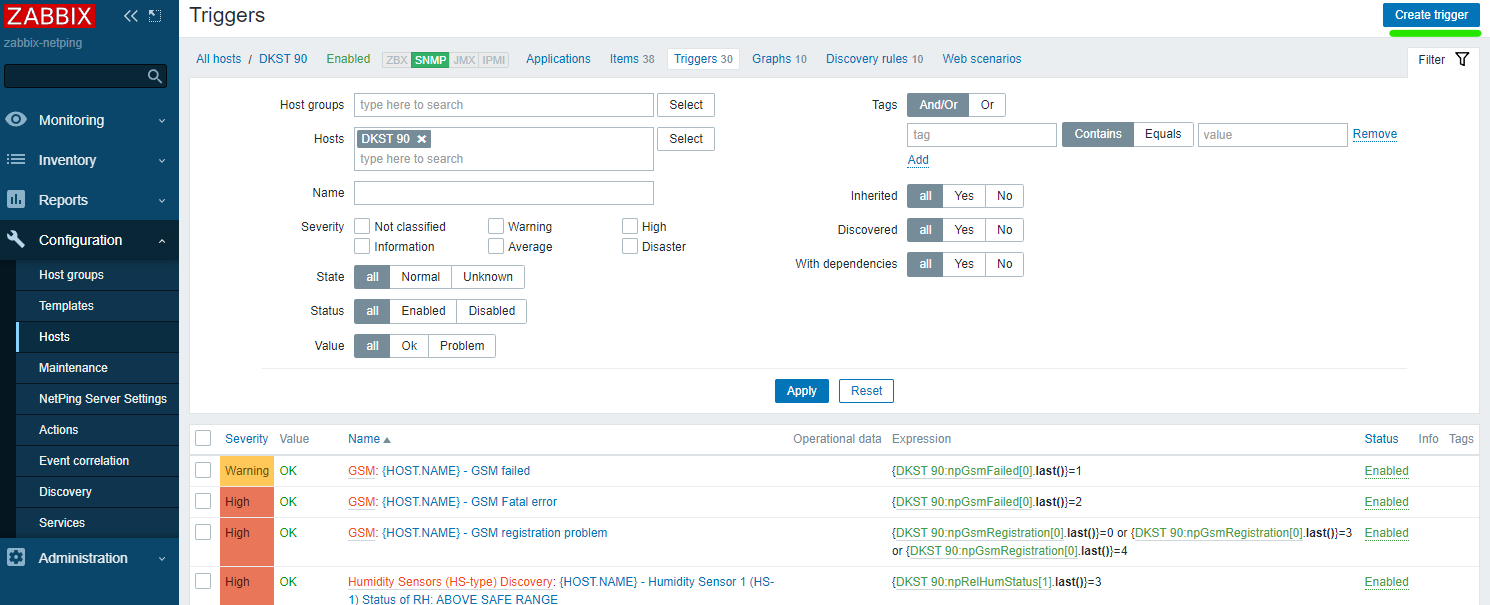The height and width of the screenshot is (605, 1490).
Task: Add another tag filter
Action: tap(918, 160)
